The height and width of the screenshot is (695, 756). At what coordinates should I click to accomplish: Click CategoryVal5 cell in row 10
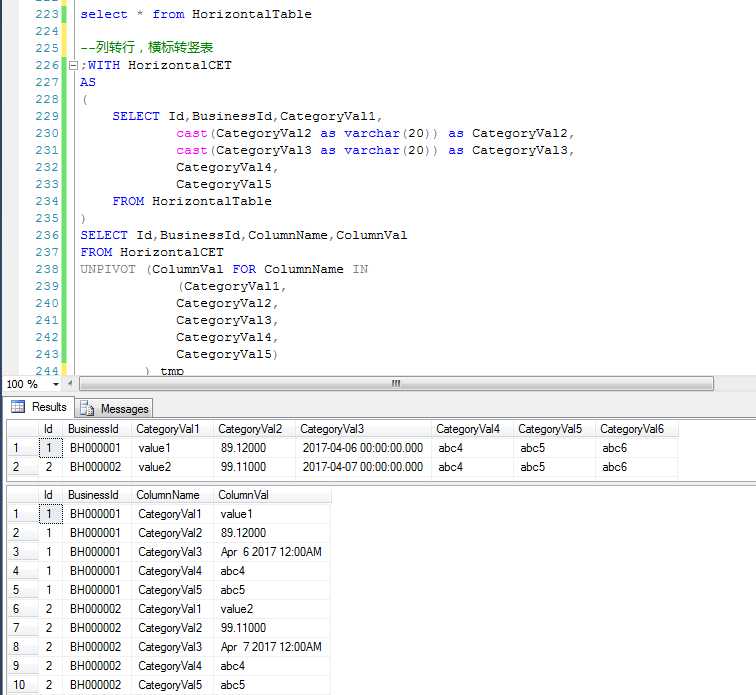click(x=172, y=685)
